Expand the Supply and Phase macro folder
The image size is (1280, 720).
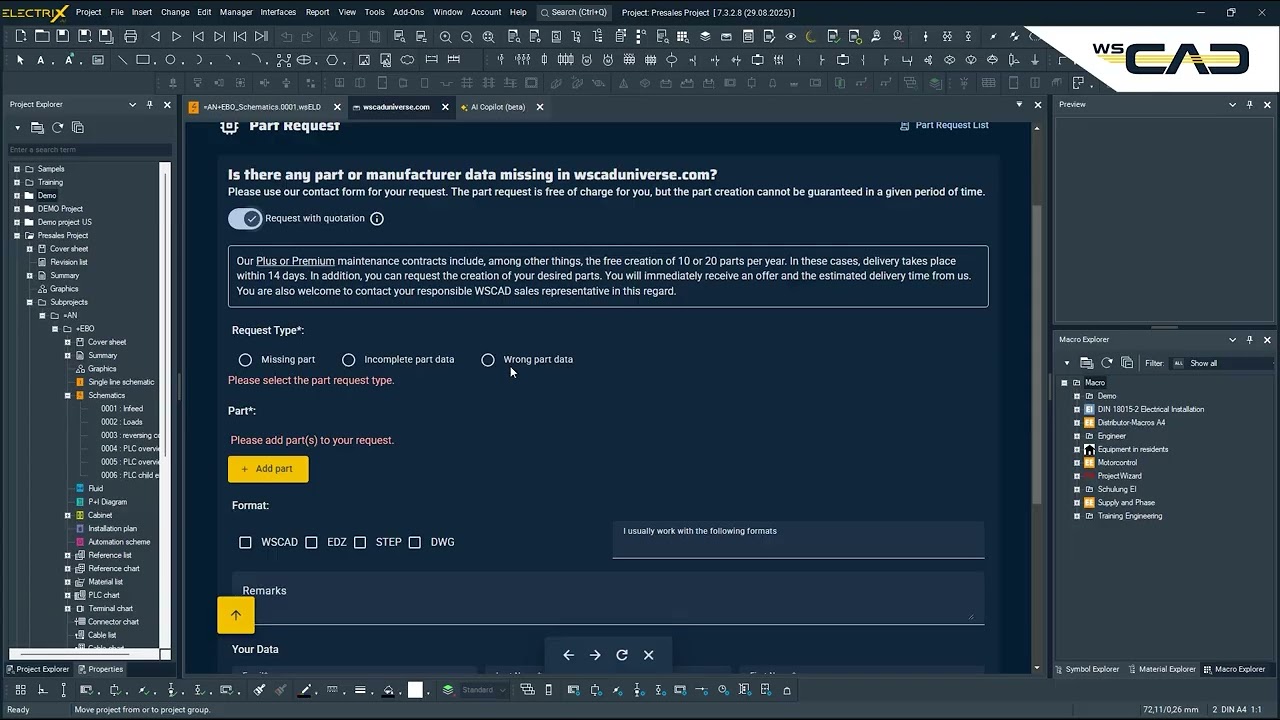(1077, 503)
